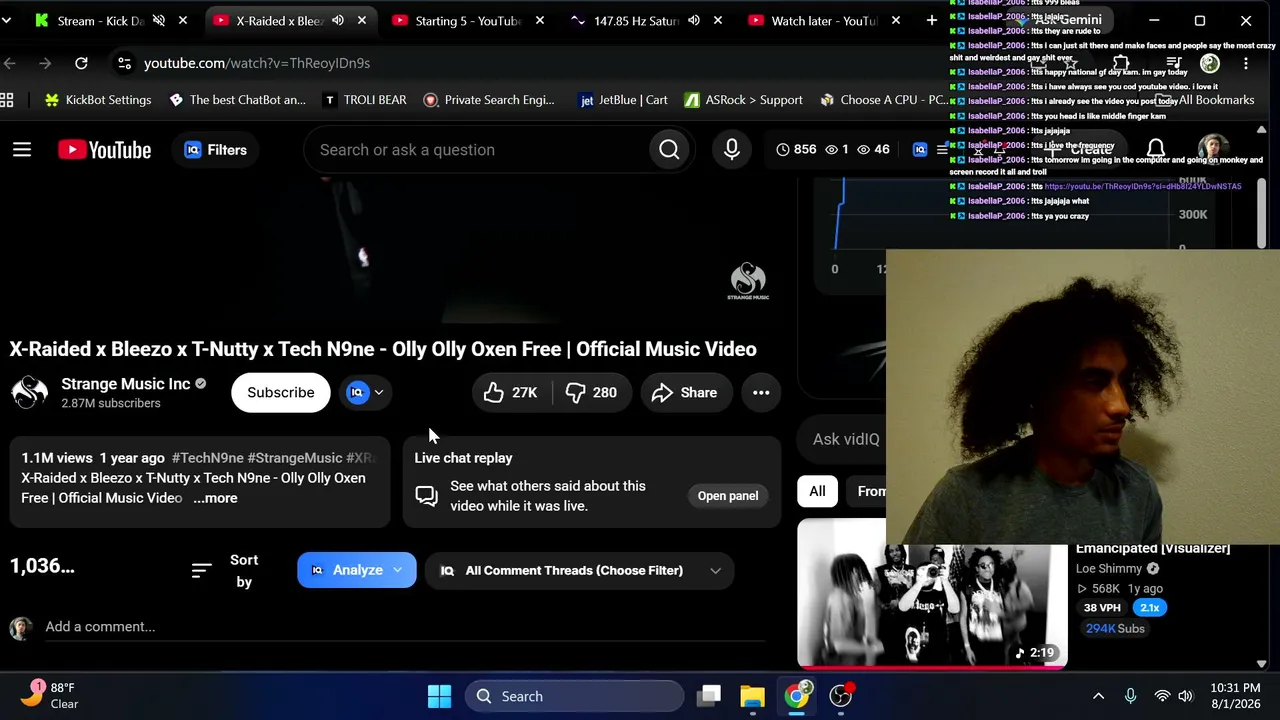Close the Starting 5 - YouTube tab
This screenshot has width=1280, height=720.
click(542, 20)
